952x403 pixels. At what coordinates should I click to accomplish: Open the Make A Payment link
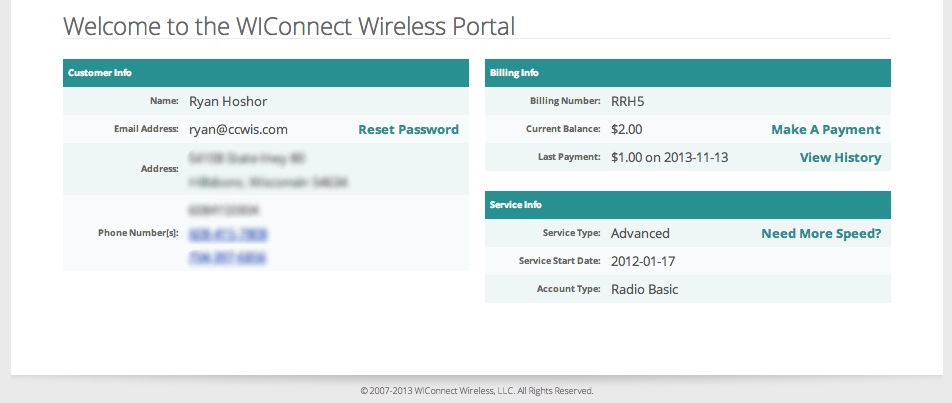(x=825, y=130)
